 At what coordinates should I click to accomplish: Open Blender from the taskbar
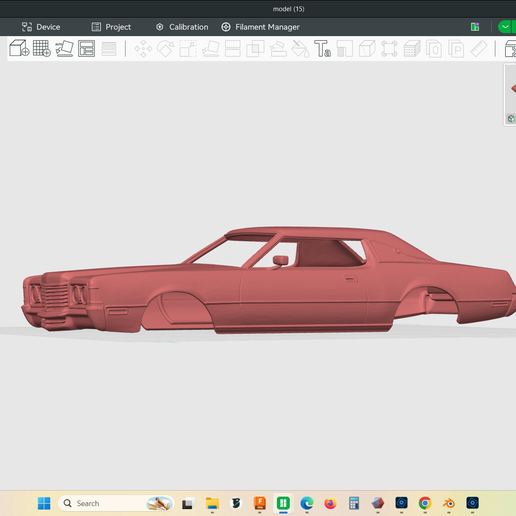pos(449,503)
